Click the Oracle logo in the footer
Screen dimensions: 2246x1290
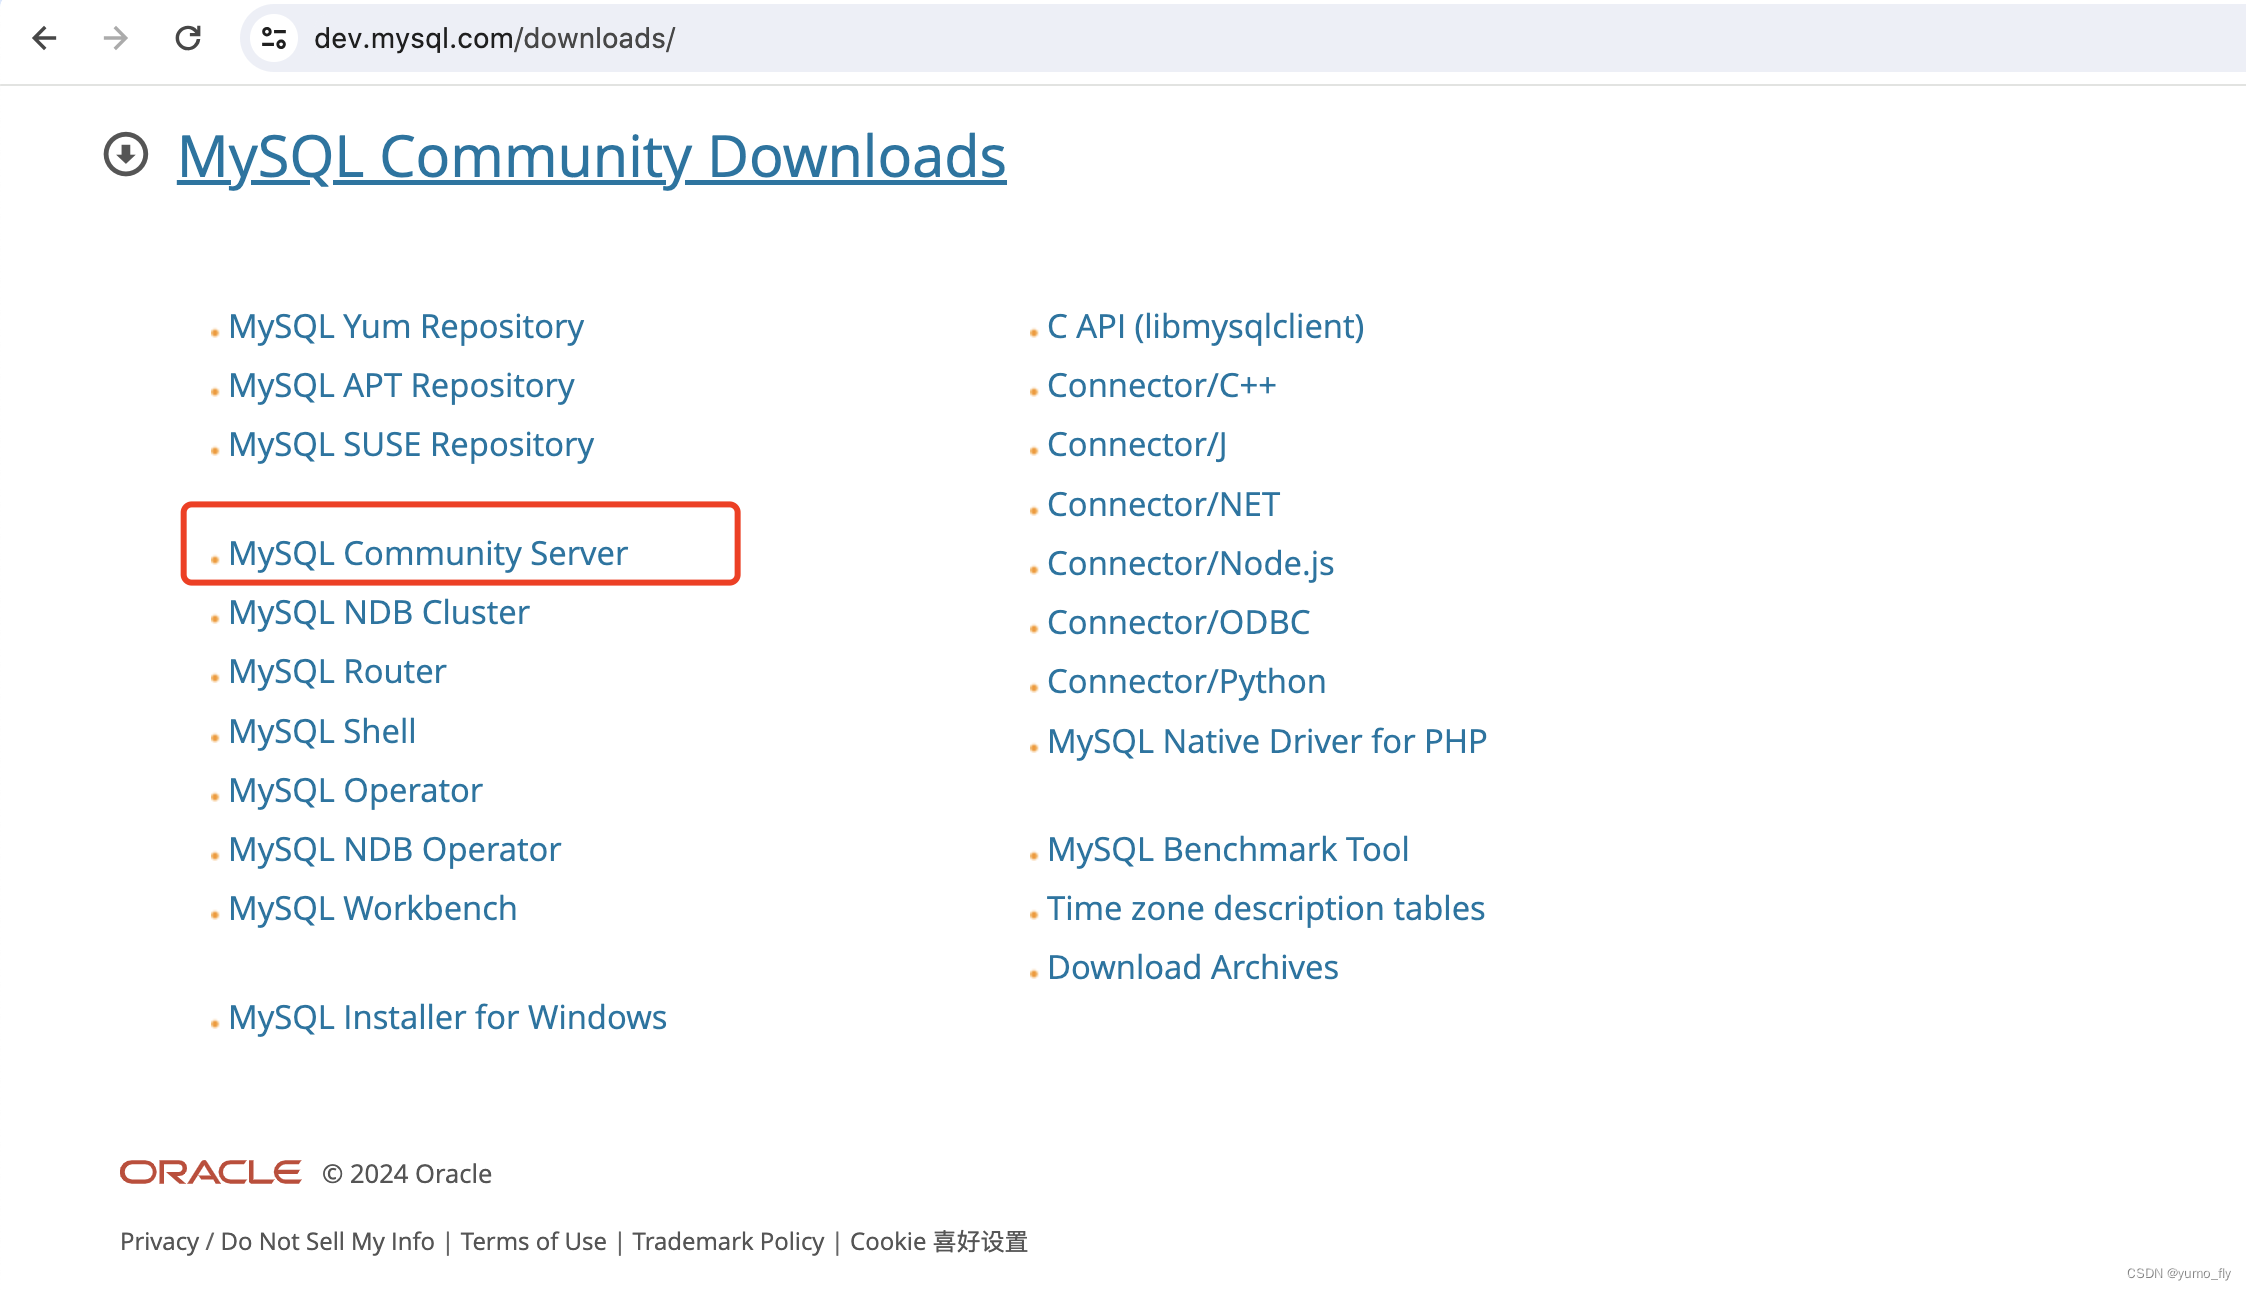[x=210, y=1172]
